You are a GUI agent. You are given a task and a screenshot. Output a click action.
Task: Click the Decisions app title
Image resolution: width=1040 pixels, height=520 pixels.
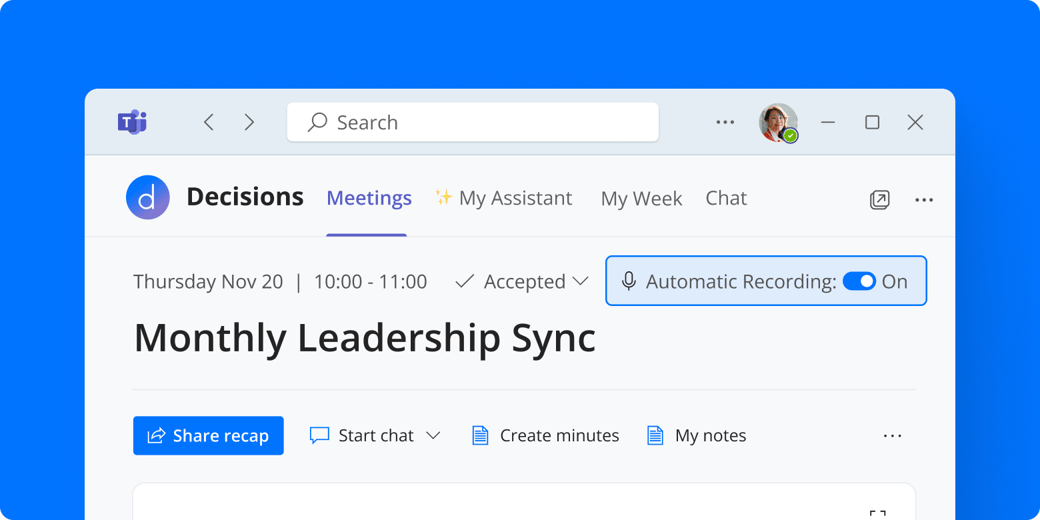click(x=245, y=197)
